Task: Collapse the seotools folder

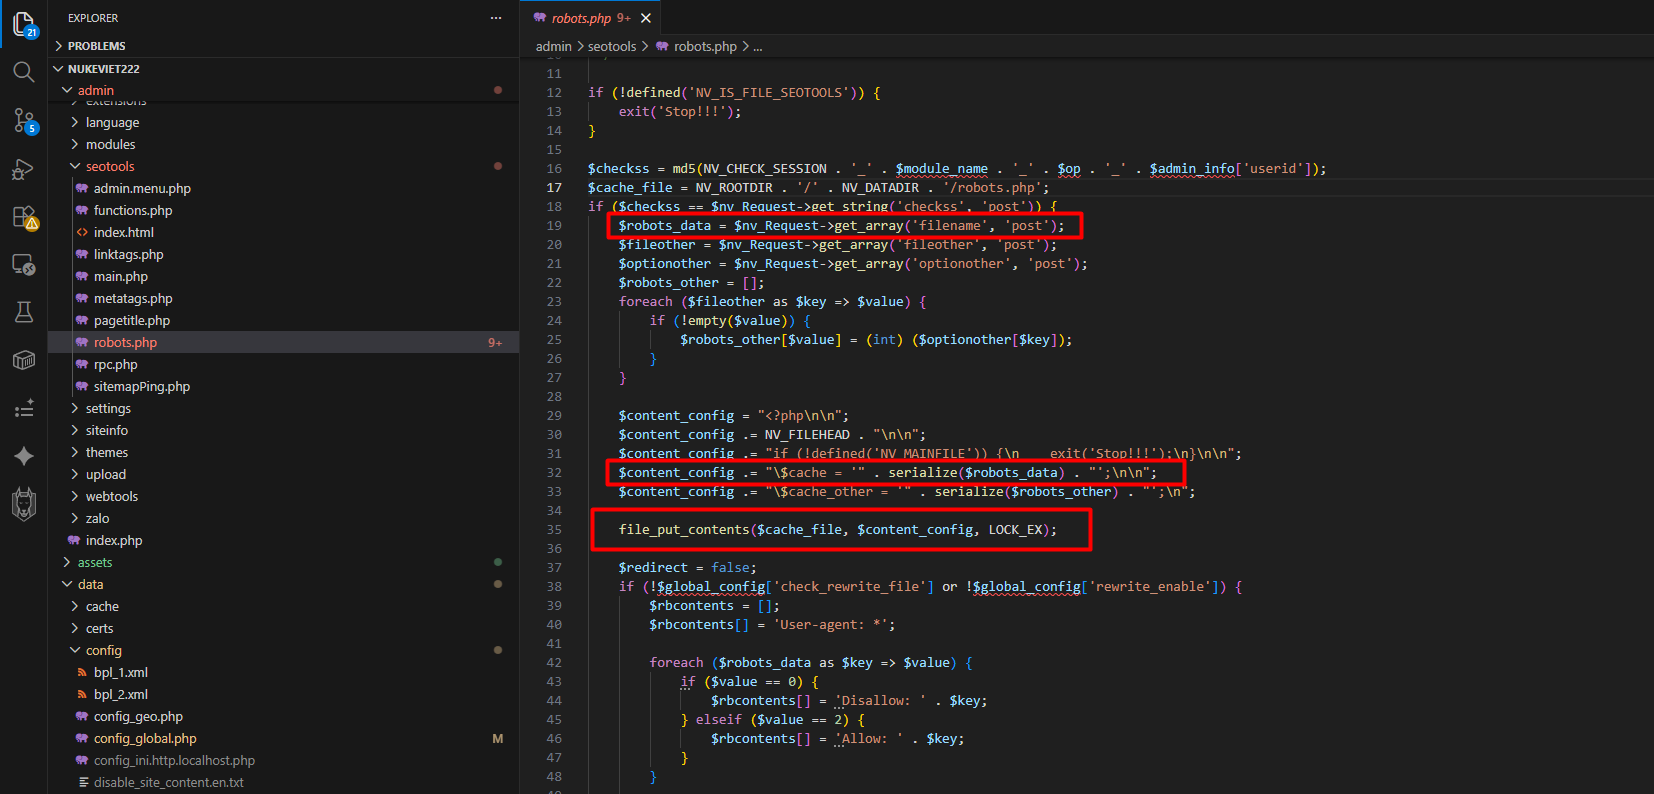Action: pos(110,166)
